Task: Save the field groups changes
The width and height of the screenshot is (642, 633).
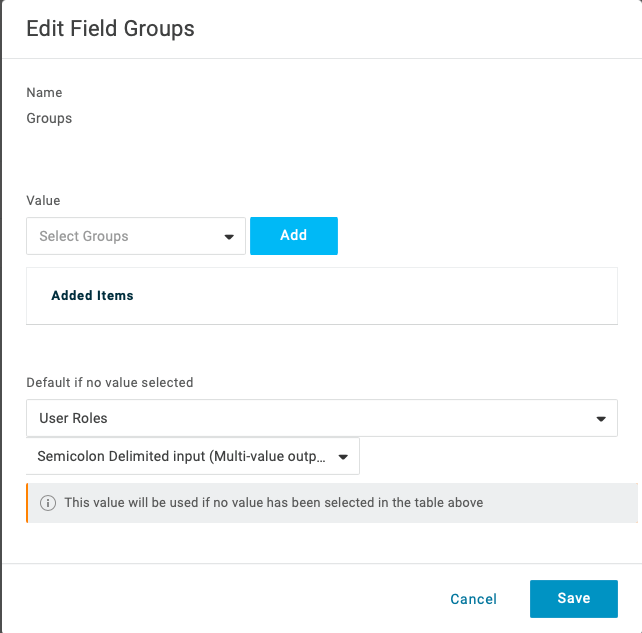Action: point(574,599)
